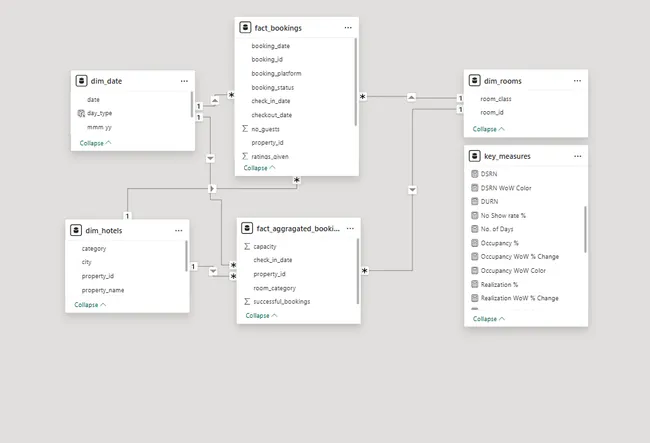Screen dimensions: 650x443
Task: Select the dim_hotels table header title
Action: tap(104, 230)
